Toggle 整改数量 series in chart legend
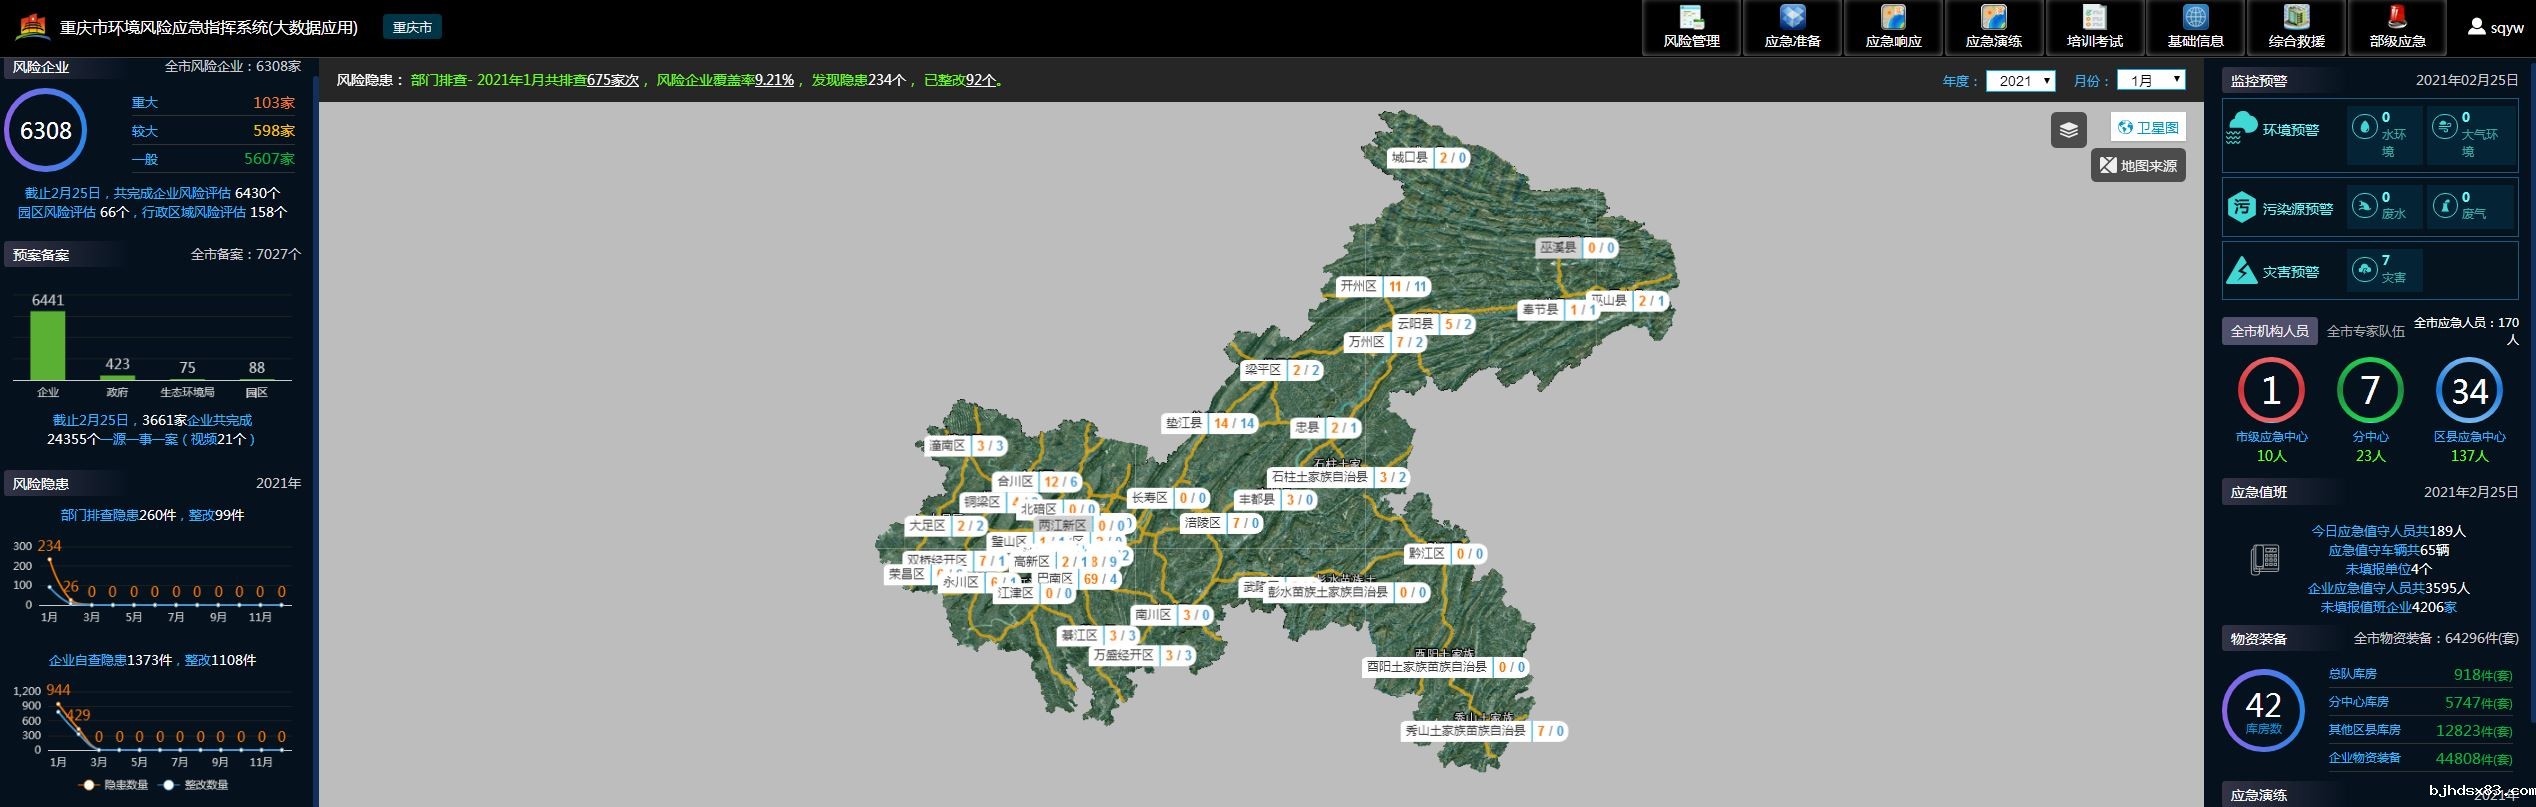Viewport: 2536px width, 807px height. tap(196, 785)
